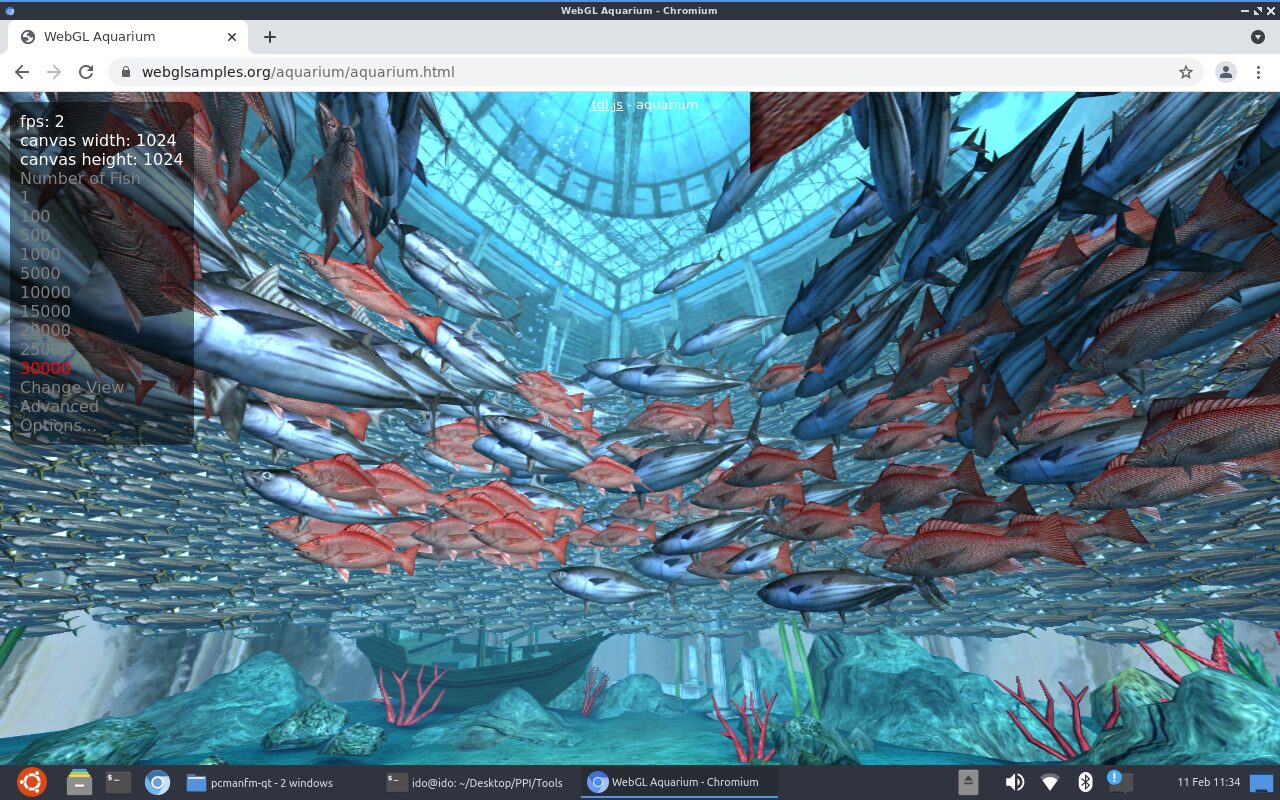Click the browser forward arrow

[x=54, y=72]
